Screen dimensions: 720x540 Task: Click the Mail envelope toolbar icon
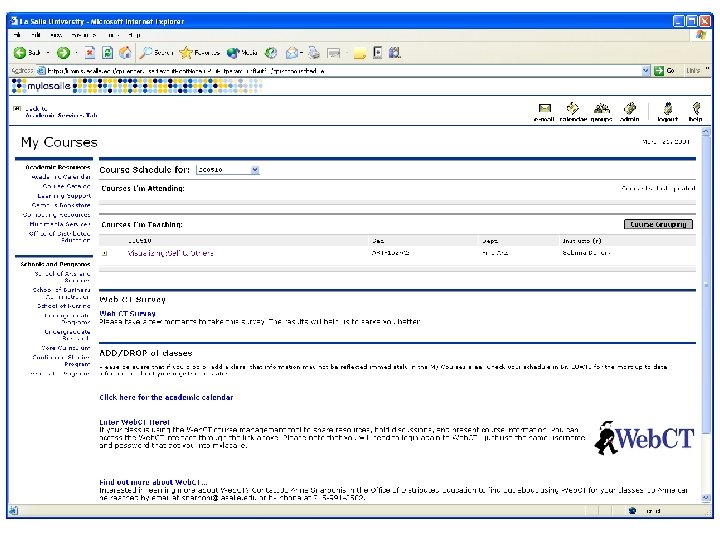tap(292, 53)
